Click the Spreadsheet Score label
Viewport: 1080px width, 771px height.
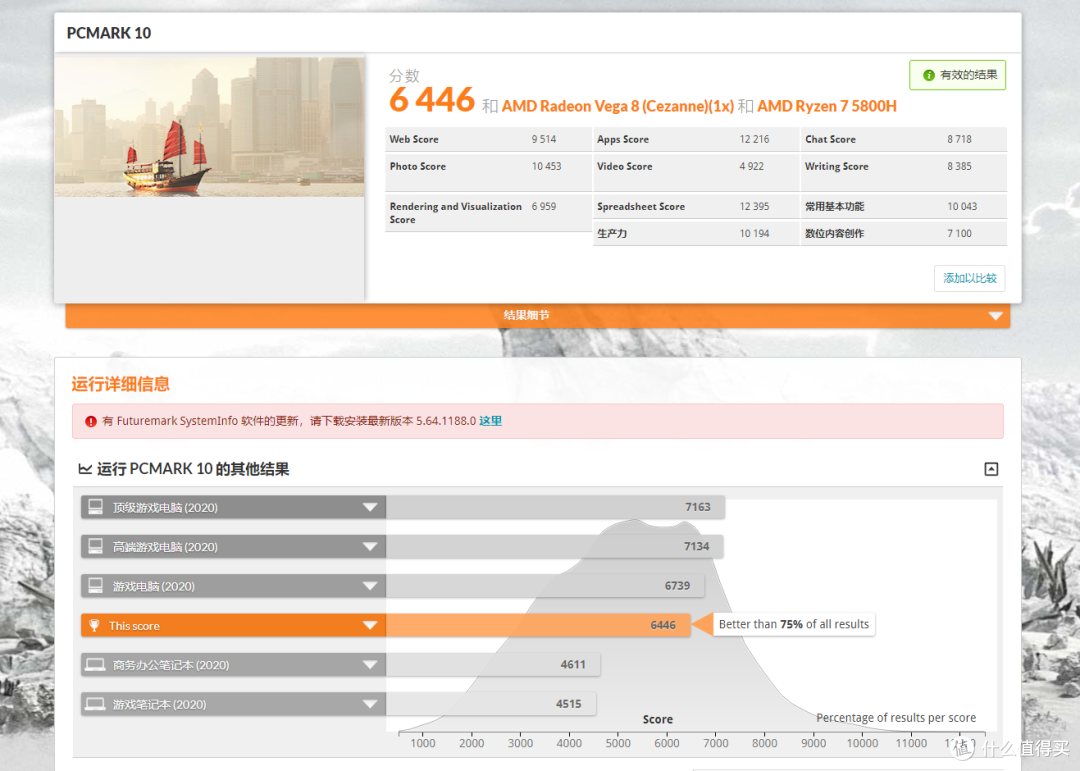click(641, 206)
